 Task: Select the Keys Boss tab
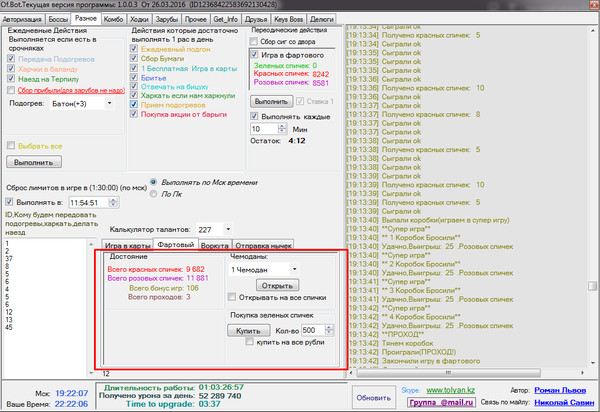pos(289,19)
